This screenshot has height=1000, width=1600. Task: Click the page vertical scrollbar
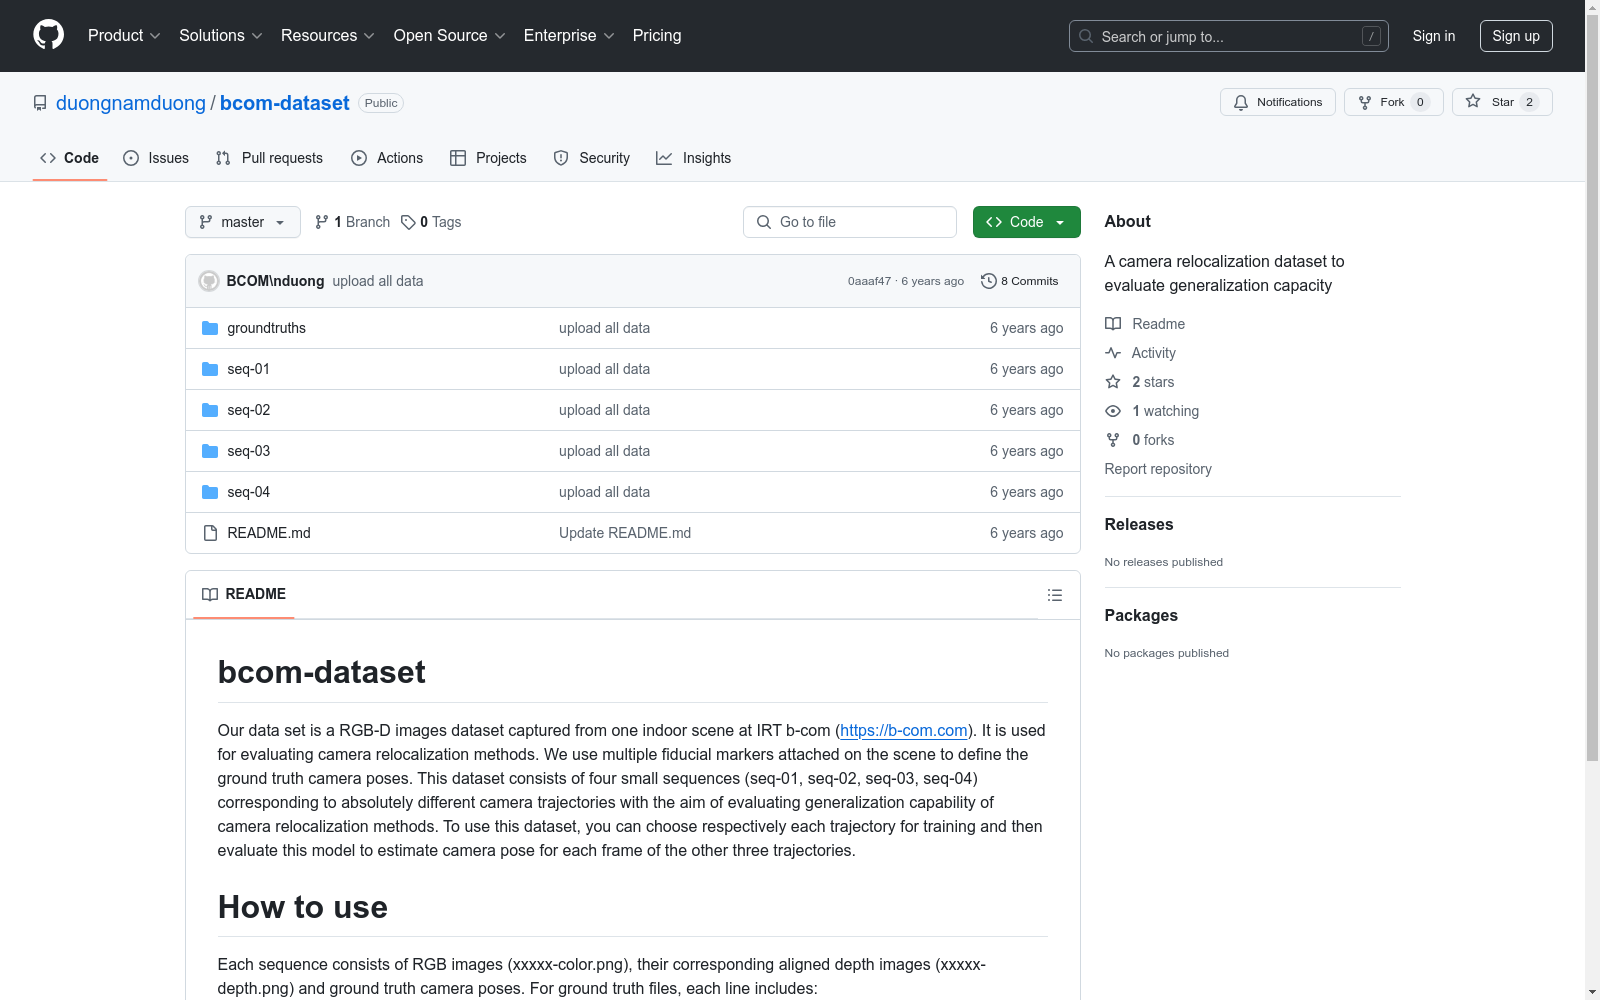point(1592,390)
